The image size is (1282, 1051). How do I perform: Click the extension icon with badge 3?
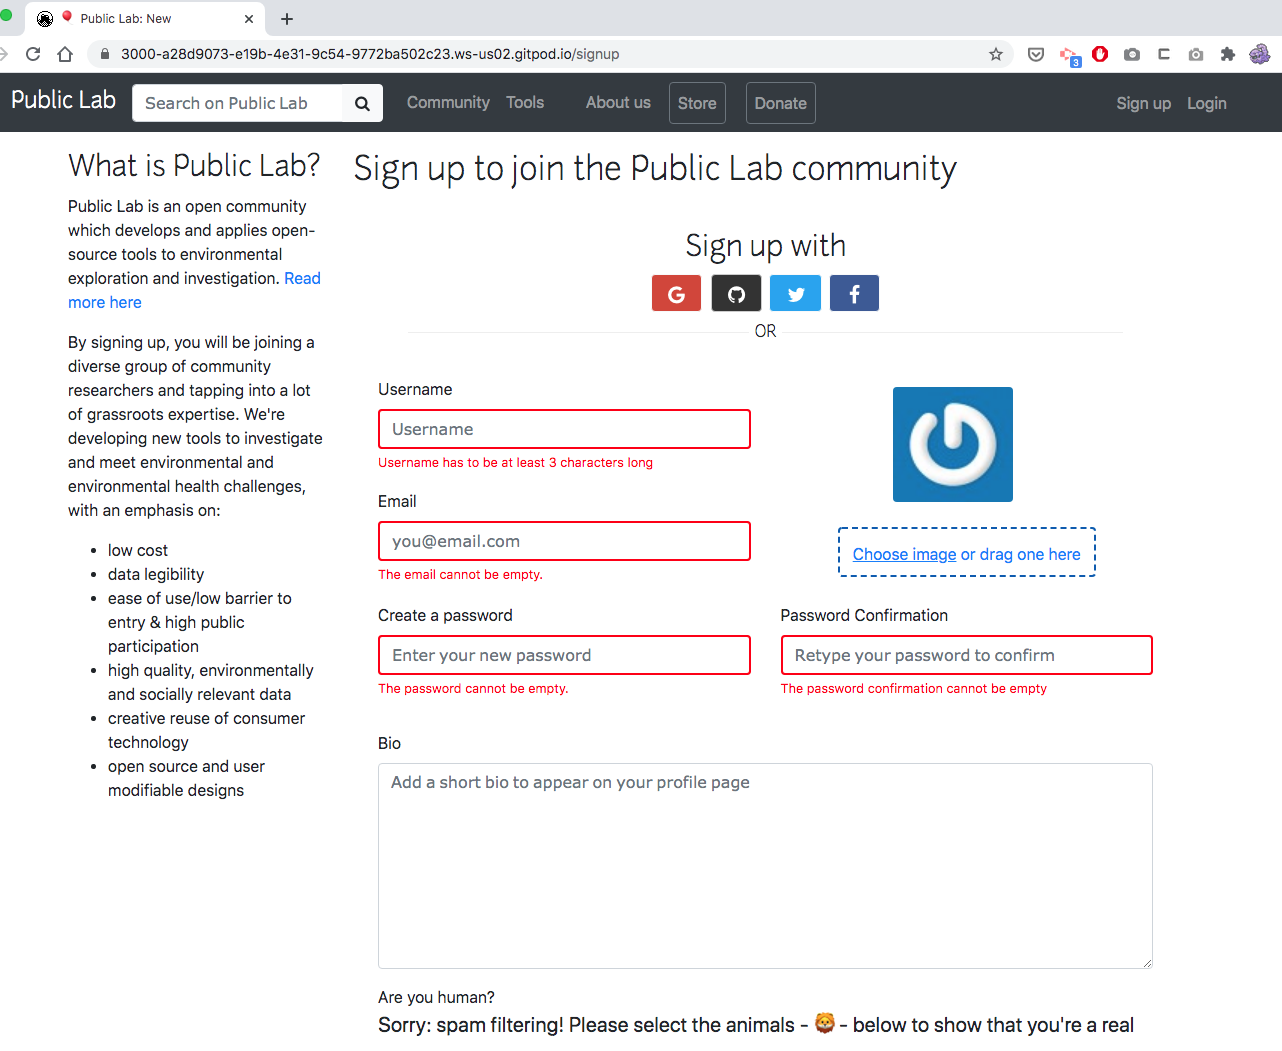[1069, 56]
